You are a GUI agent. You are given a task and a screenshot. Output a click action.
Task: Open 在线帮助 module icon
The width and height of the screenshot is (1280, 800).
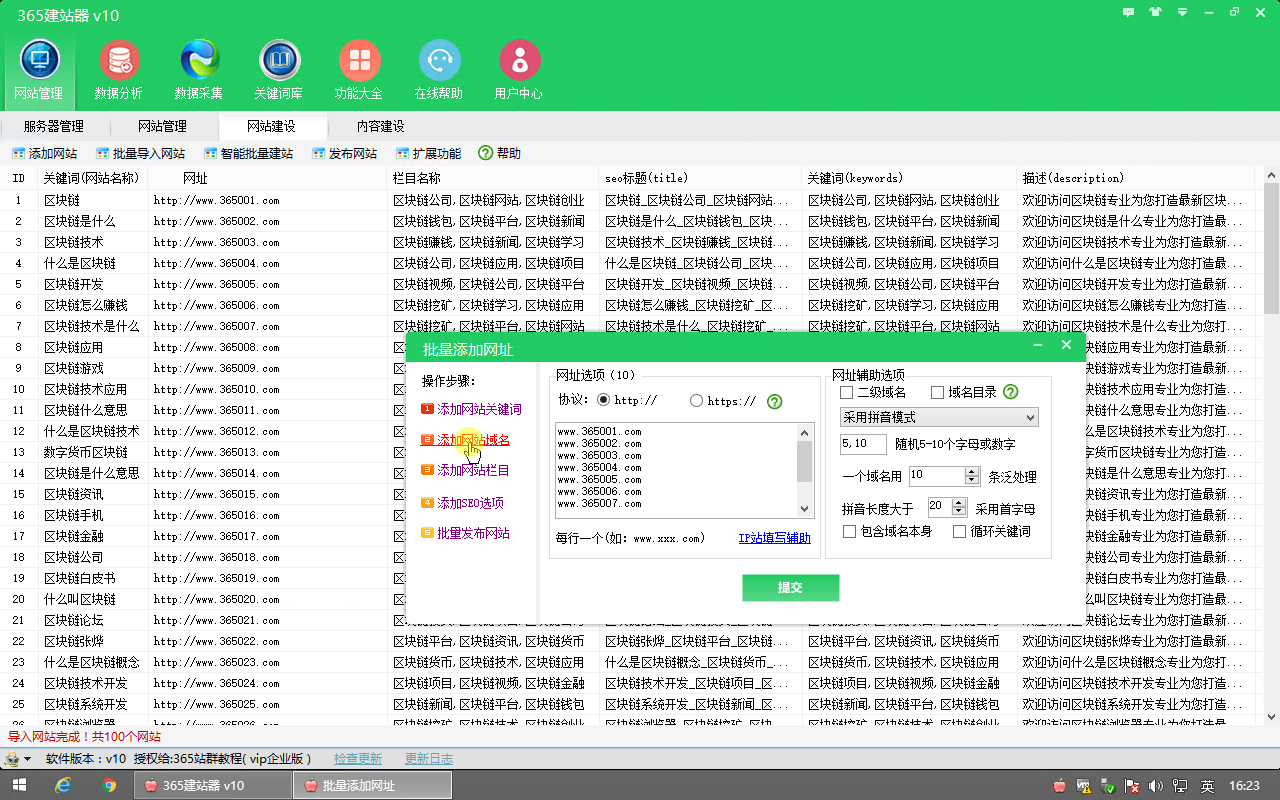coord(439,70)
